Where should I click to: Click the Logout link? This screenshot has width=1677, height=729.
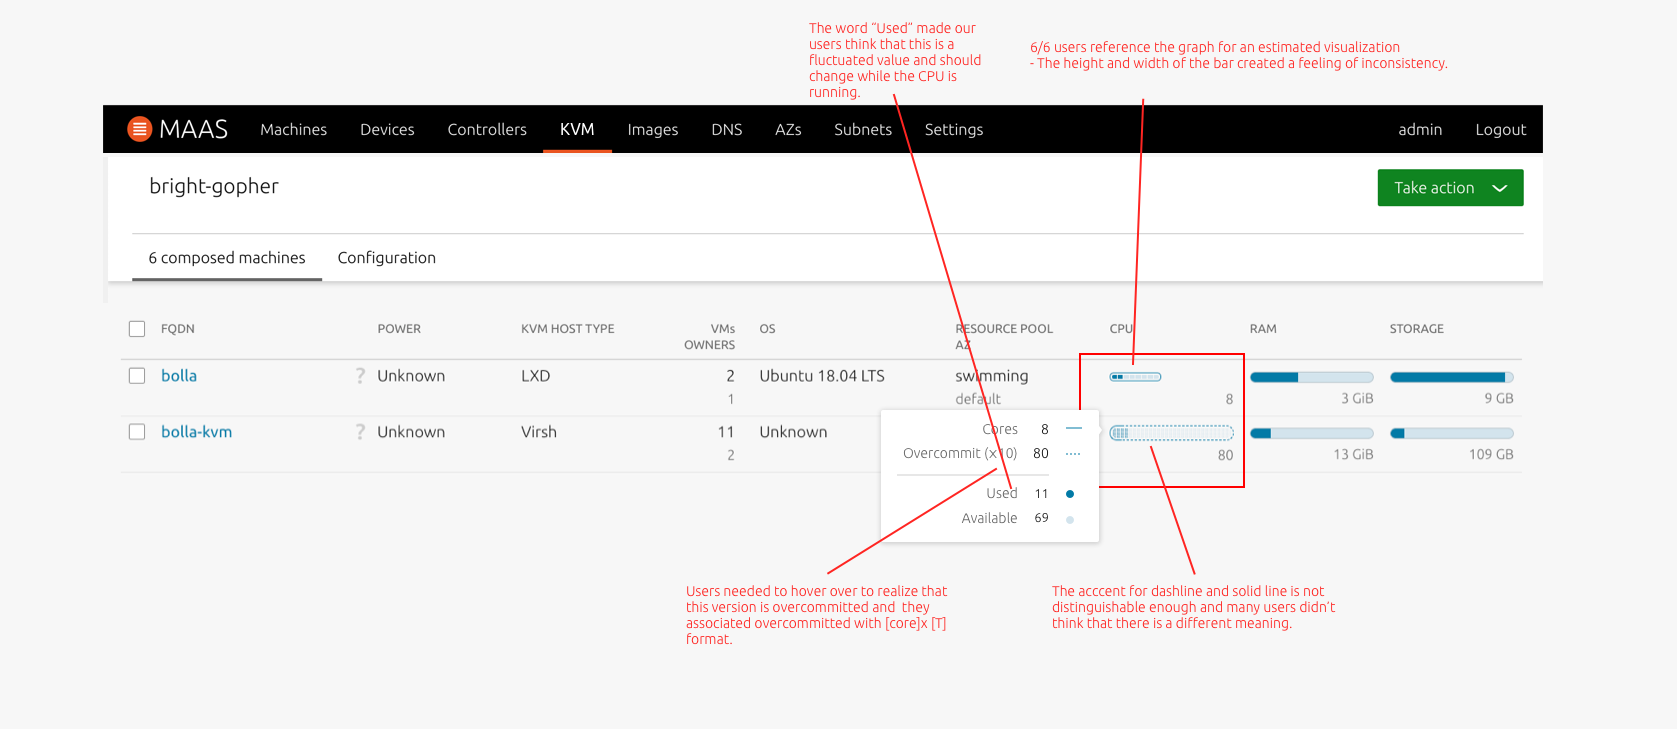(1500, 129)
